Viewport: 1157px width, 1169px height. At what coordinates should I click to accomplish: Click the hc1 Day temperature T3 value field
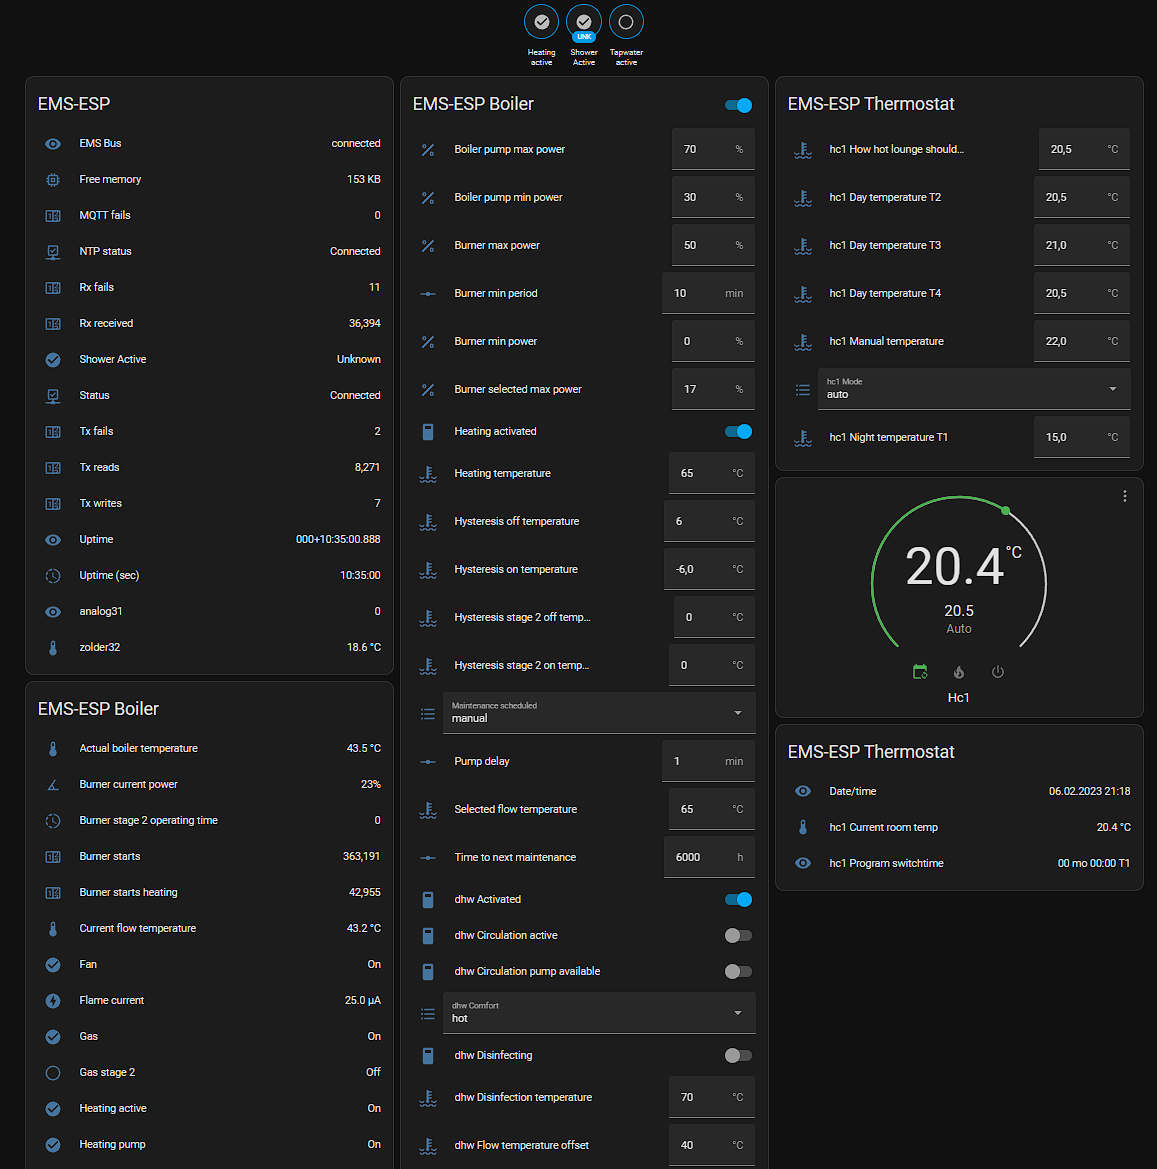[1081, 244]
